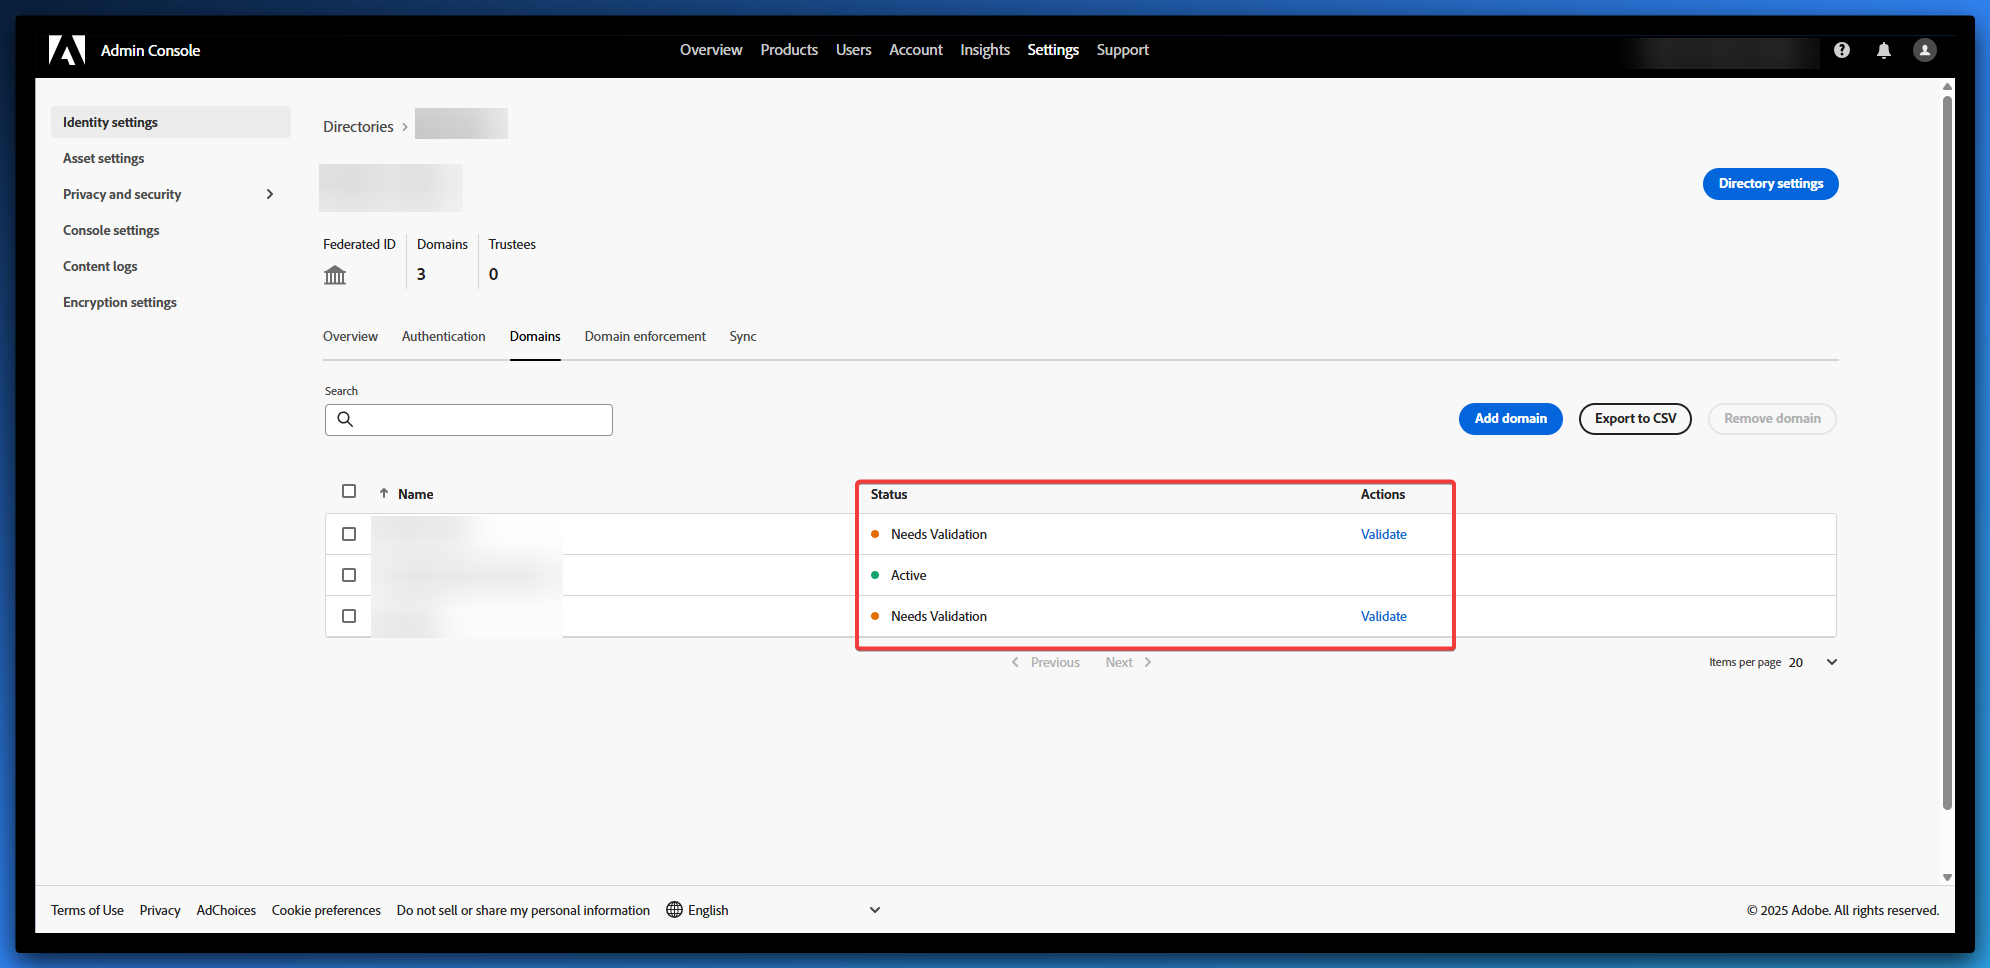Screen dimensions: 1990x968
Task: Open the English language dropdown
Action: click(874, 910)
